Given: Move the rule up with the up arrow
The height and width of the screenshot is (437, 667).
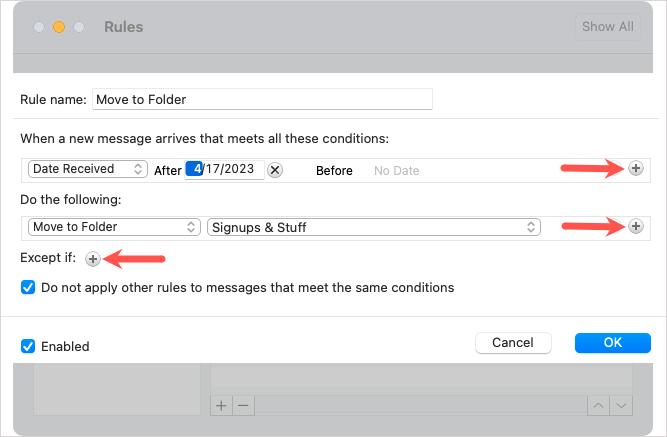Looking at the screenshot, I should (599, 405).
